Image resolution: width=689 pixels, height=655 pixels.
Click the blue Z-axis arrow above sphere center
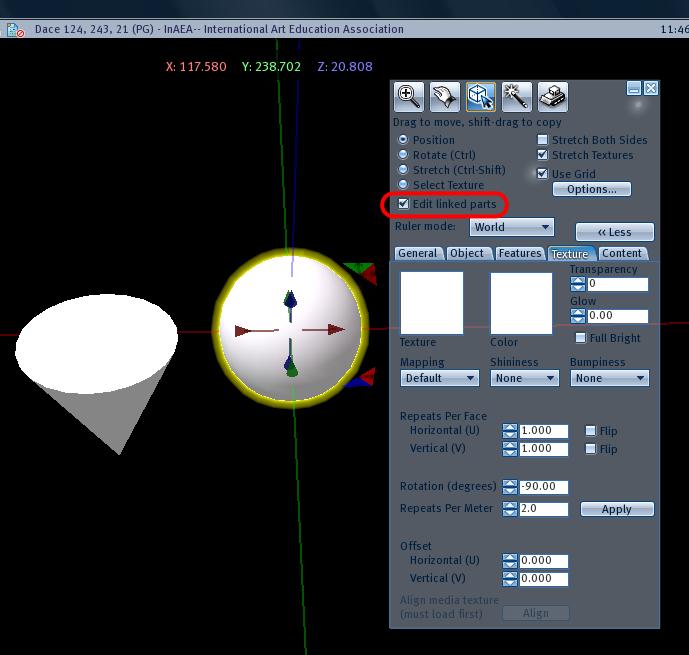(289, 301)
